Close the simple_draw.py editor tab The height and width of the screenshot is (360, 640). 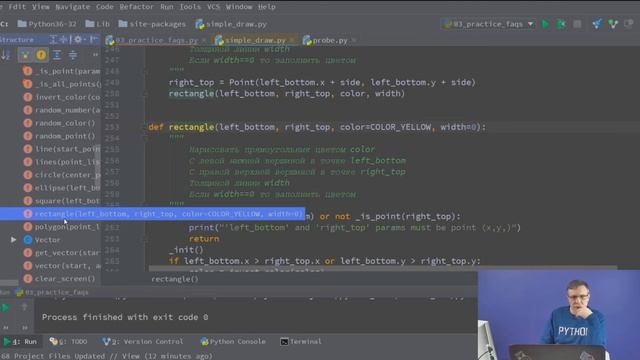(x=292, y=40)
